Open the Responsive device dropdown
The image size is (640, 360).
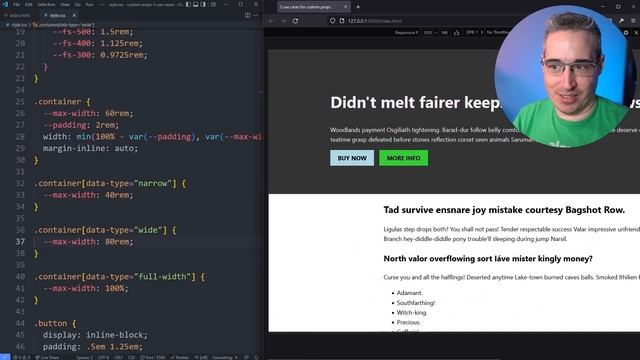pyautogui.click(x=406, y=33)
